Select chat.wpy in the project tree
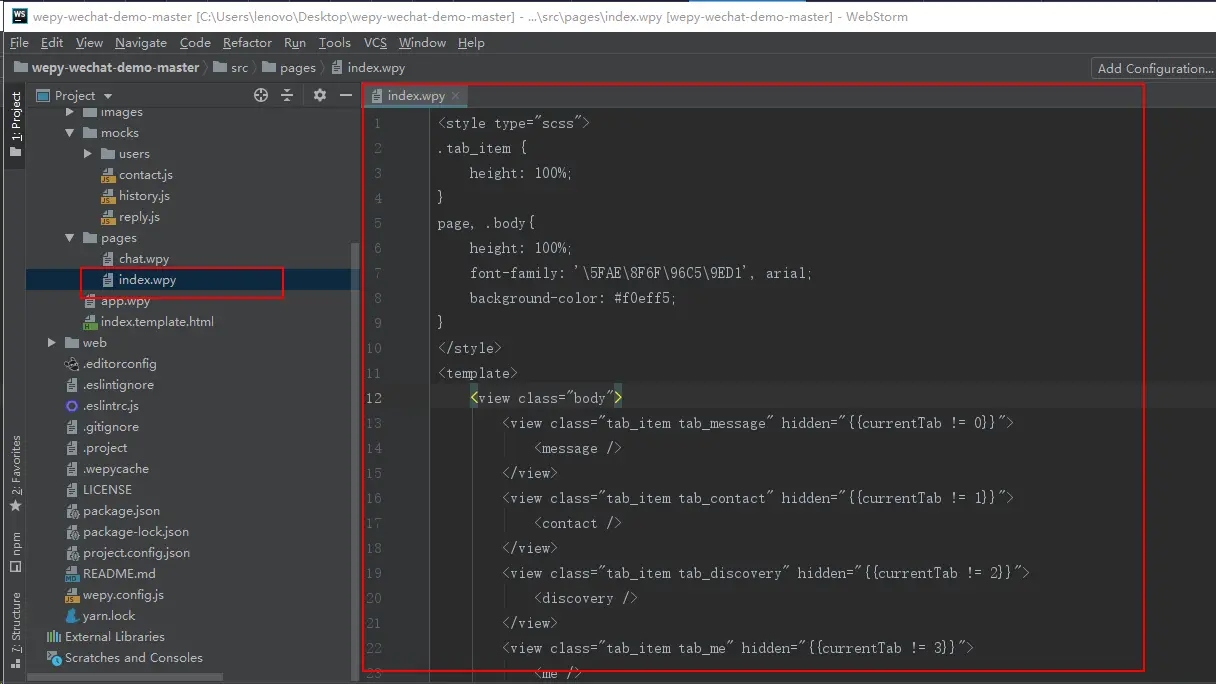Image resolution: width=1216 pixels, height=684 pixels. (x=144, y=259)
